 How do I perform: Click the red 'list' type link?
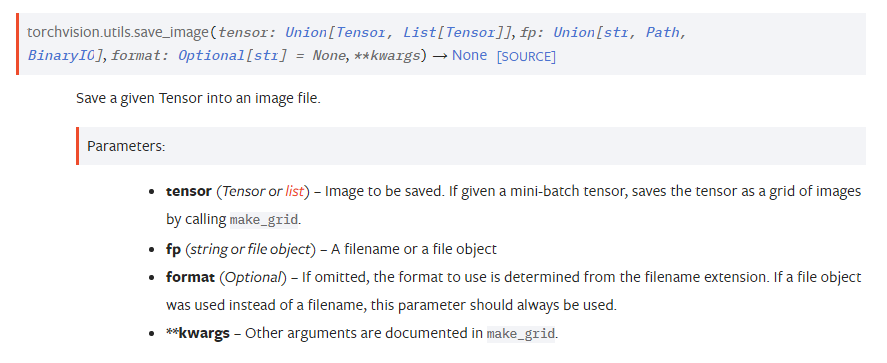294,191
